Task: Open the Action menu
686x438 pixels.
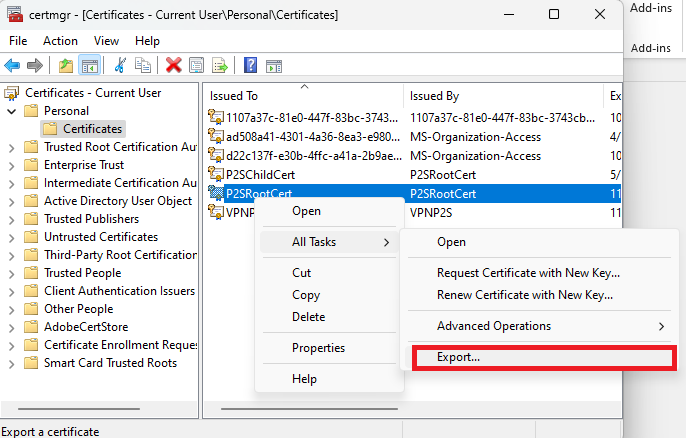Action: 60,41
